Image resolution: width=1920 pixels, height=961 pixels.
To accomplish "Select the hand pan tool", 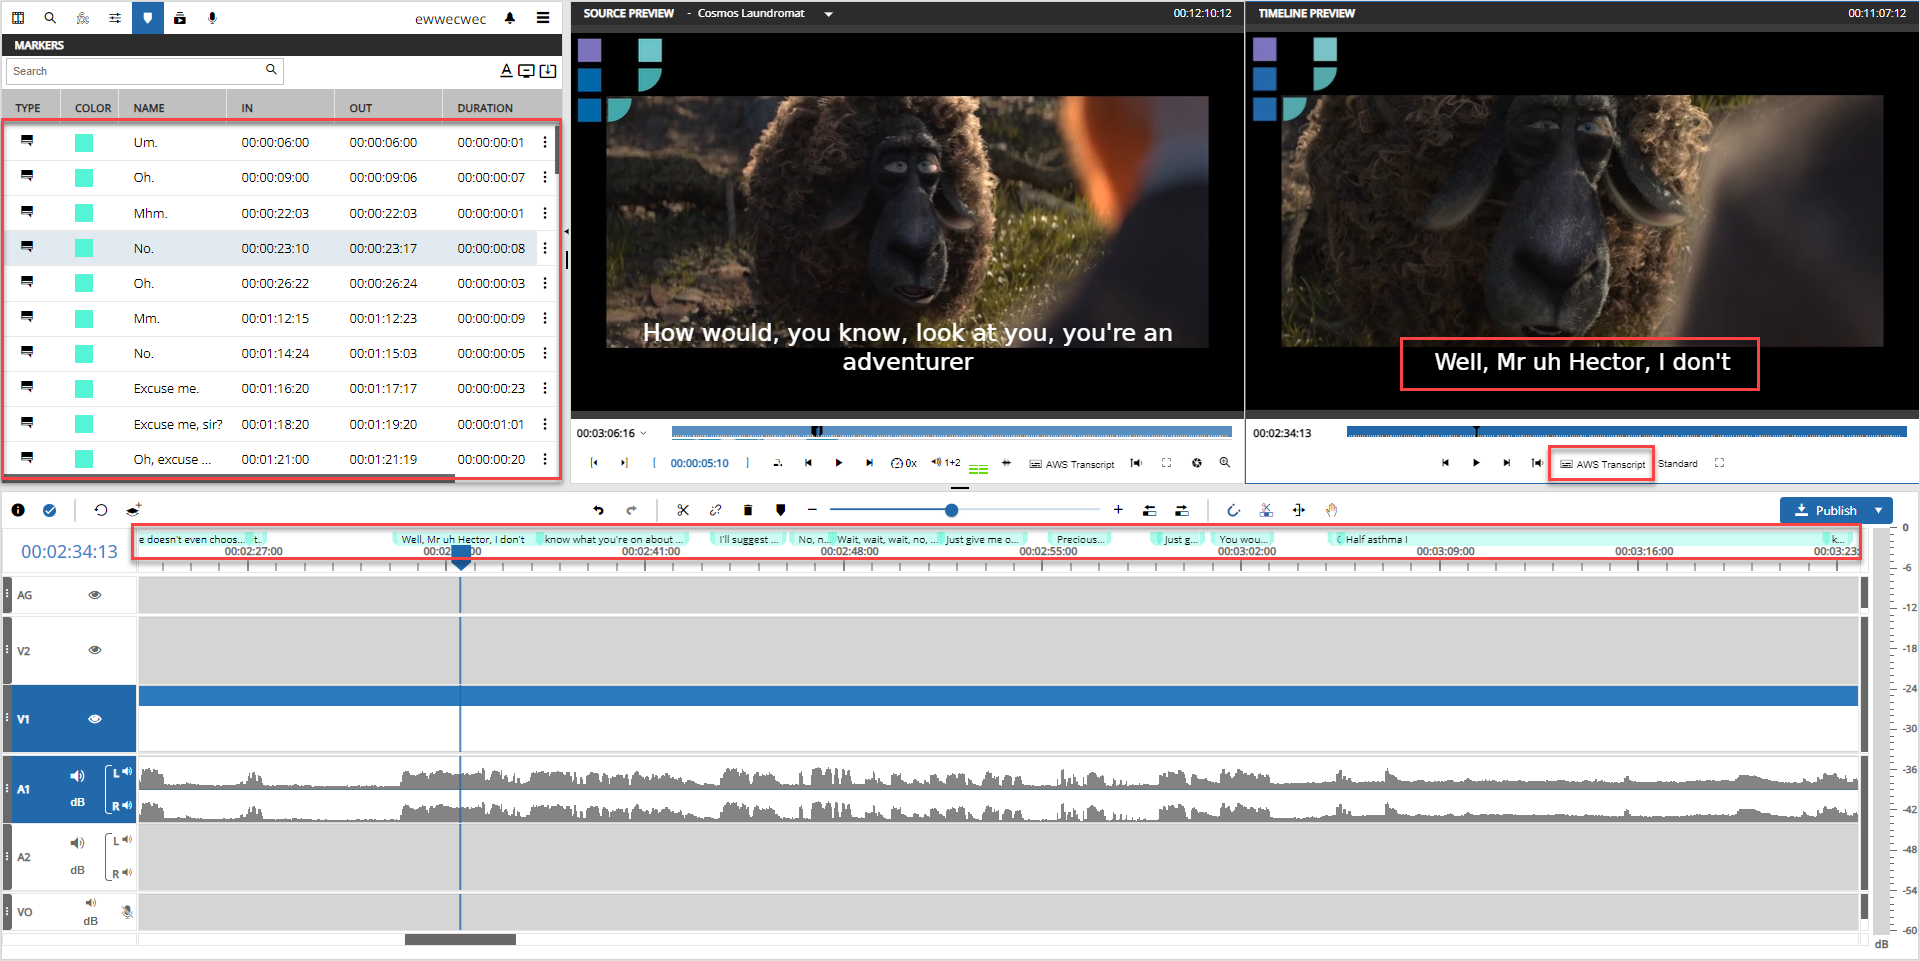I will pyautogui.click(x=1331, y=510).
